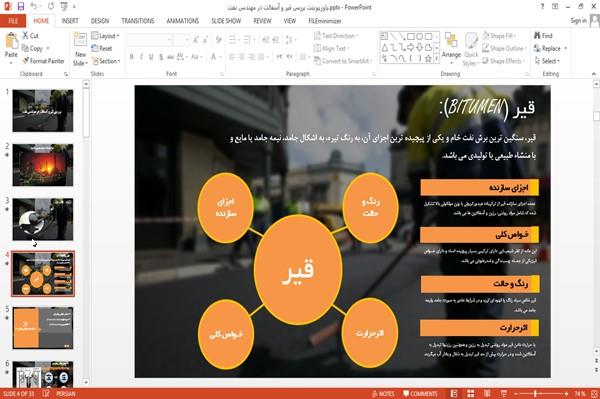Decrease font size with the smaller A
Viewport: 600px width, 399px height.
tap(205, 40)
